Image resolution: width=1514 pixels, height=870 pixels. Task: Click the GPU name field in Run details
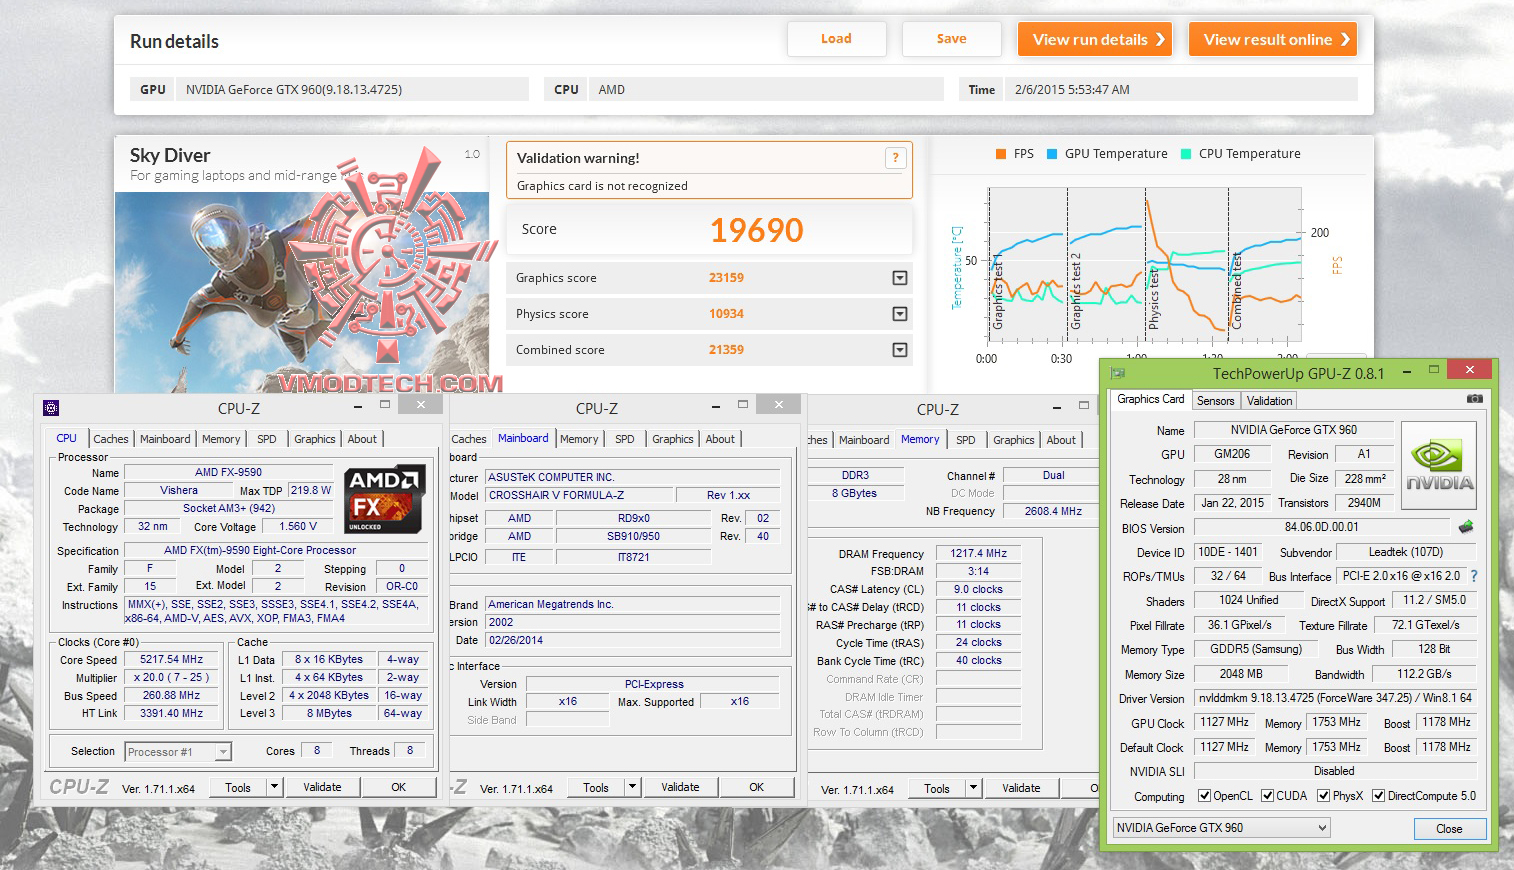(352, 89)
